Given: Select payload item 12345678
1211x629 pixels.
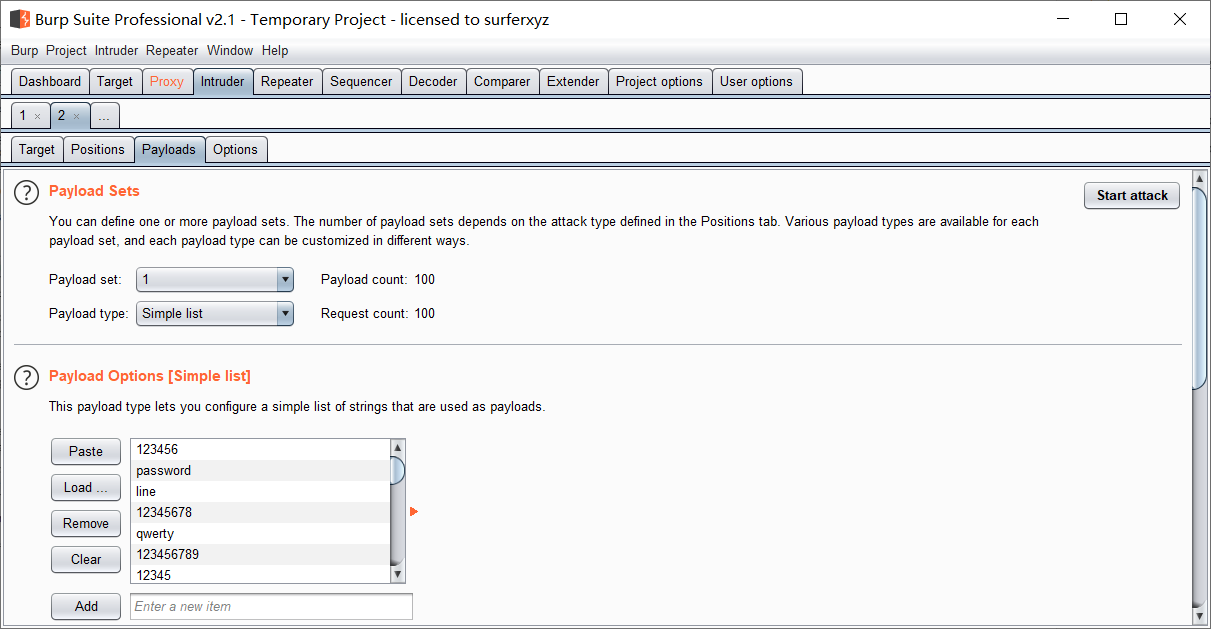Looking at the screenshot, I should (x=260, y=513).
